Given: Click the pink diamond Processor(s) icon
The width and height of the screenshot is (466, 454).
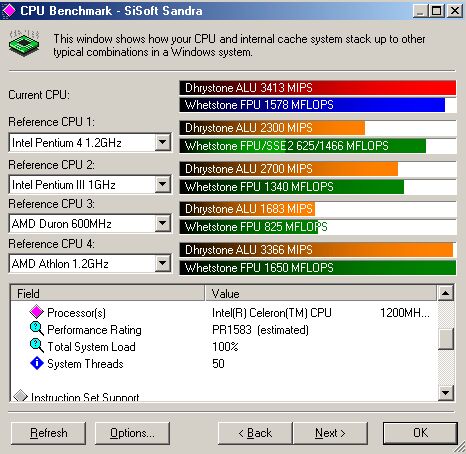Looking at the screenshot, I should [x=37, y=312].
